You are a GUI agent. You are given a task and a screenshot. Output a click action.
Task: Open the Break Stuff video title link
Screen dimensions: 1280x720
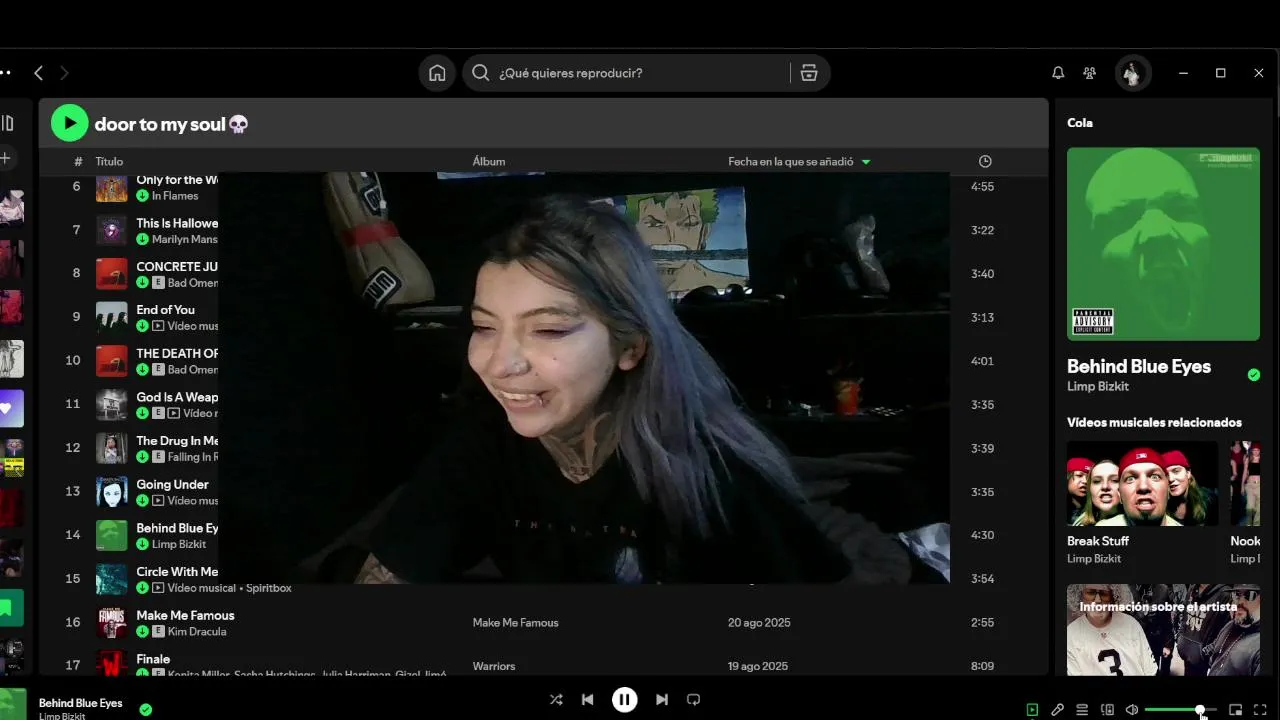1097,541
